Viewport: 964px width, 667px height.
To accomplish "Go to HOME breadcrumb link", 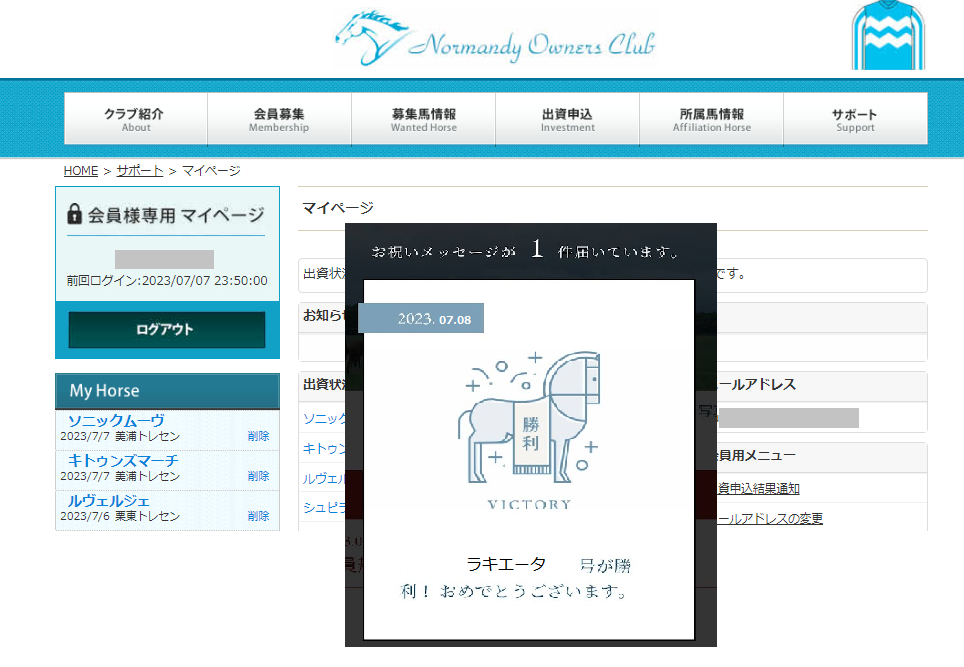I will coord(81,171).
